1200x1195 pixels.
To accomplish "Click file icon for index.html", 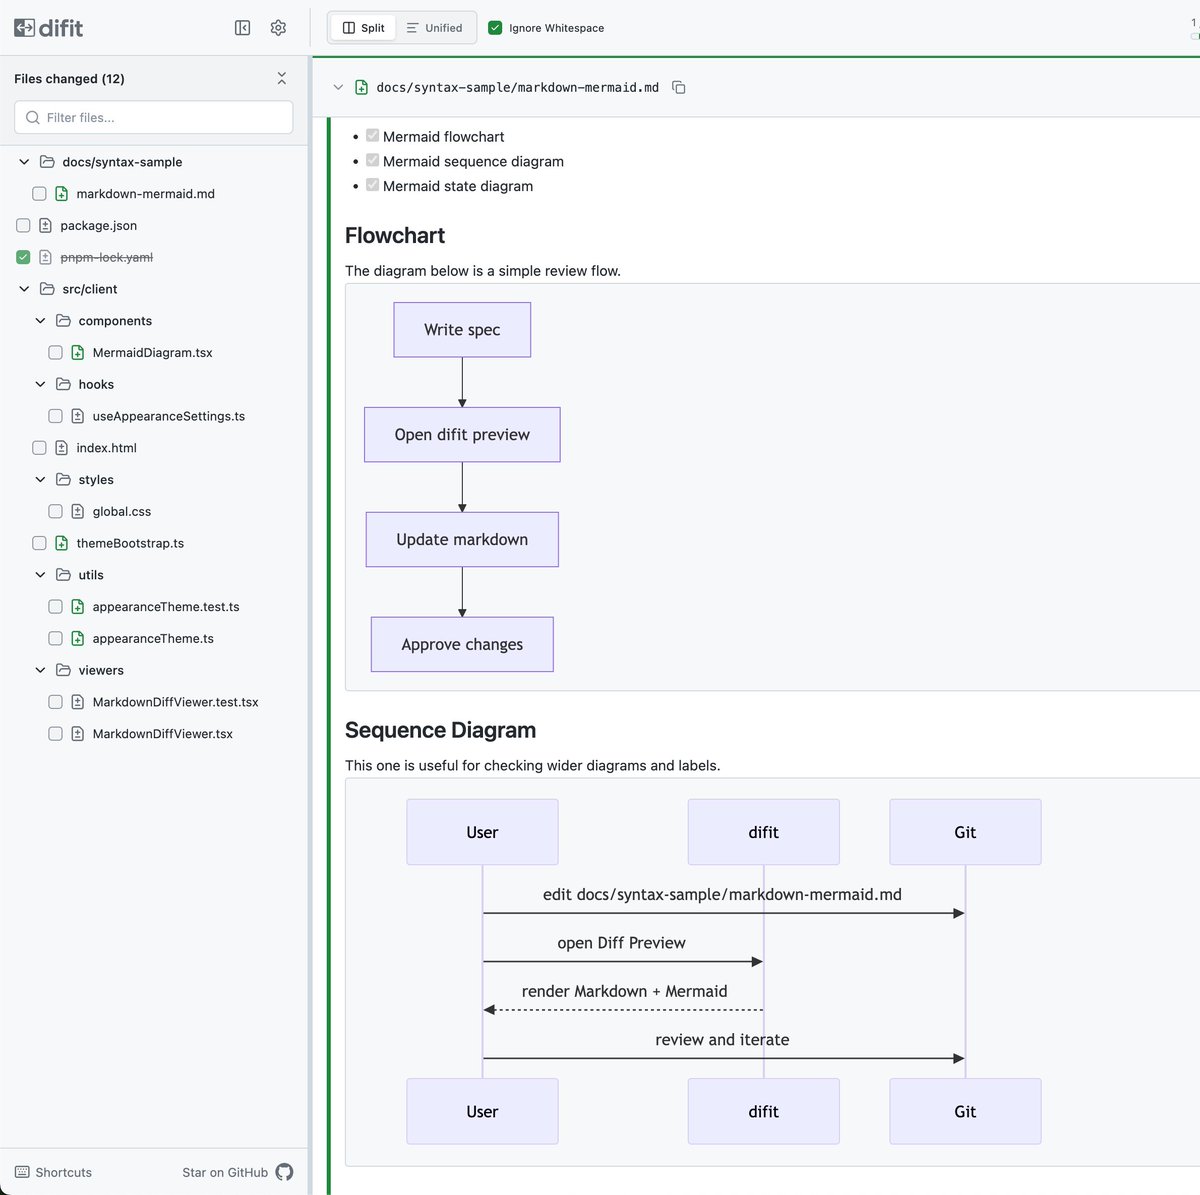I will (x=61, y=448).
